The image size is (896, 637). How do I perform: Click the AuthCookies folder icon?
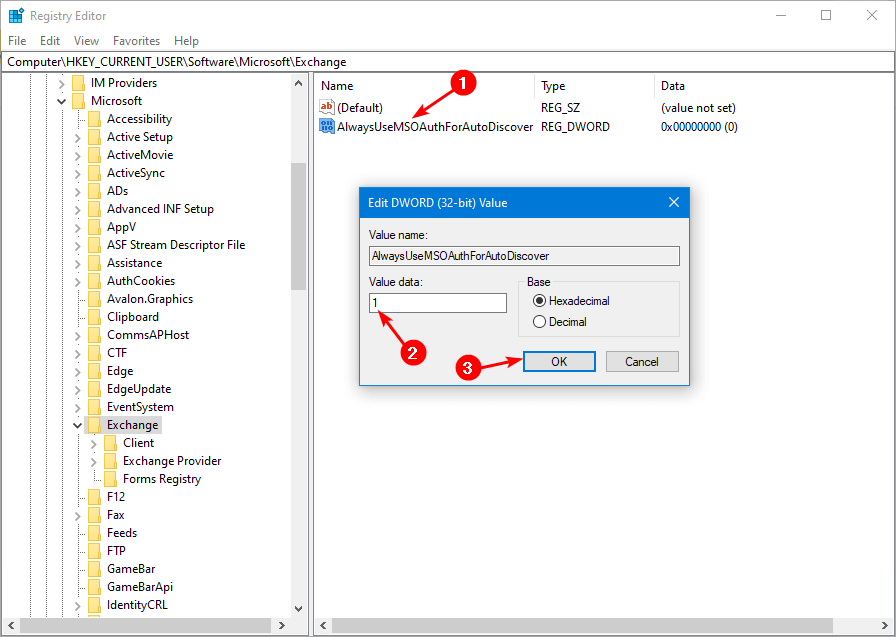coord(95,281)
